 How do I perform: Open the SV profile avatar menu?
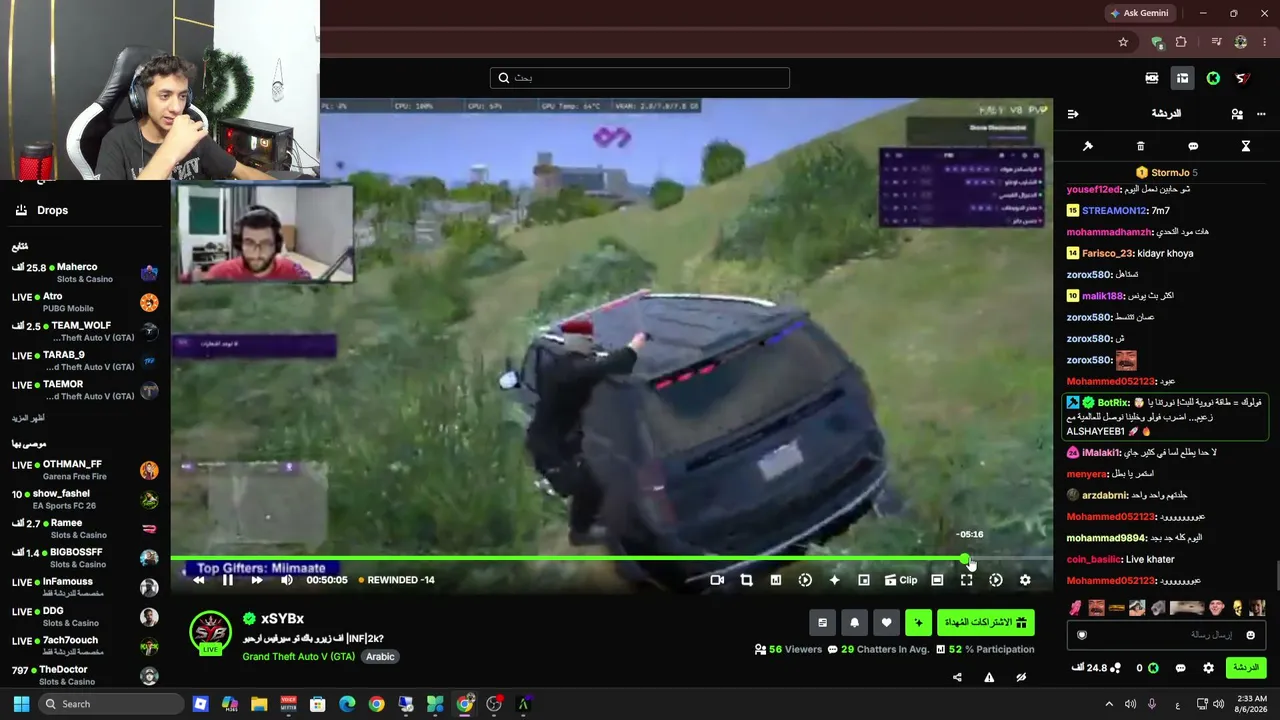pos(1243,78)
